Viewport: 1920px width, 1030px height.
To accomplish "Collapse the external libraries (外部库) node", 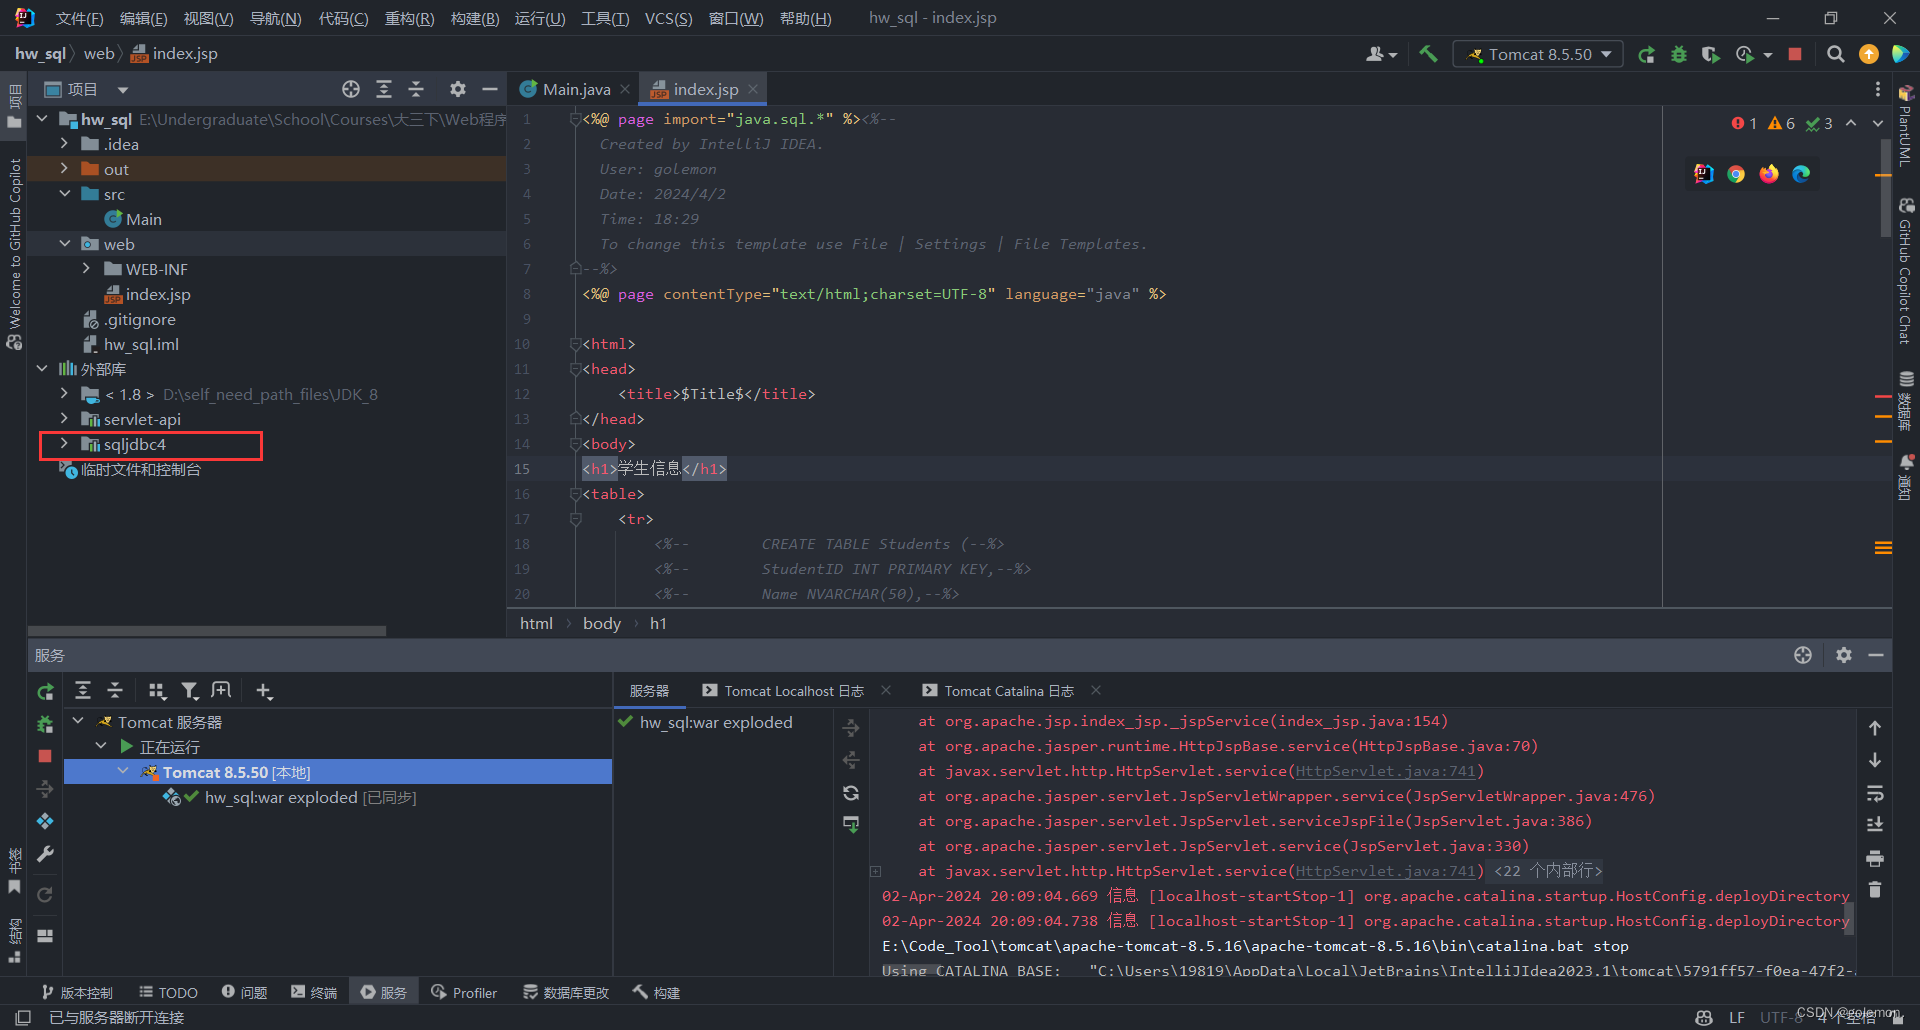I will 42,369.
